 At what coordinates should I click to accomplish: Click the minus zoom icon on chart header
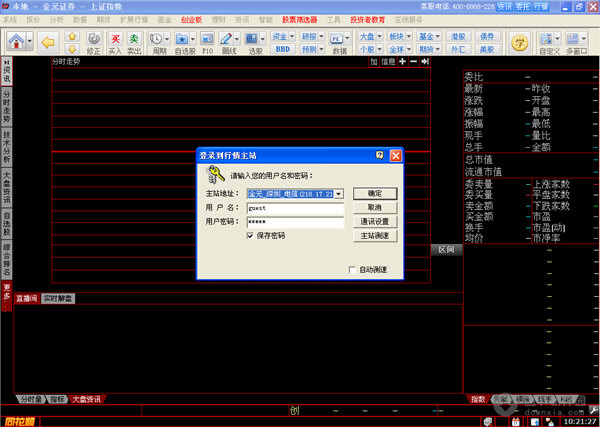pos(414,62)
